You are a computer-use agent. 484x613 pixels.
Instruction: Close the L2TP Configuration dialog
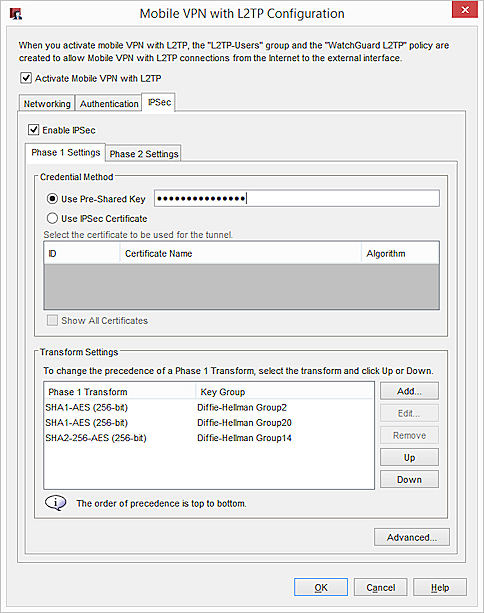464,10
